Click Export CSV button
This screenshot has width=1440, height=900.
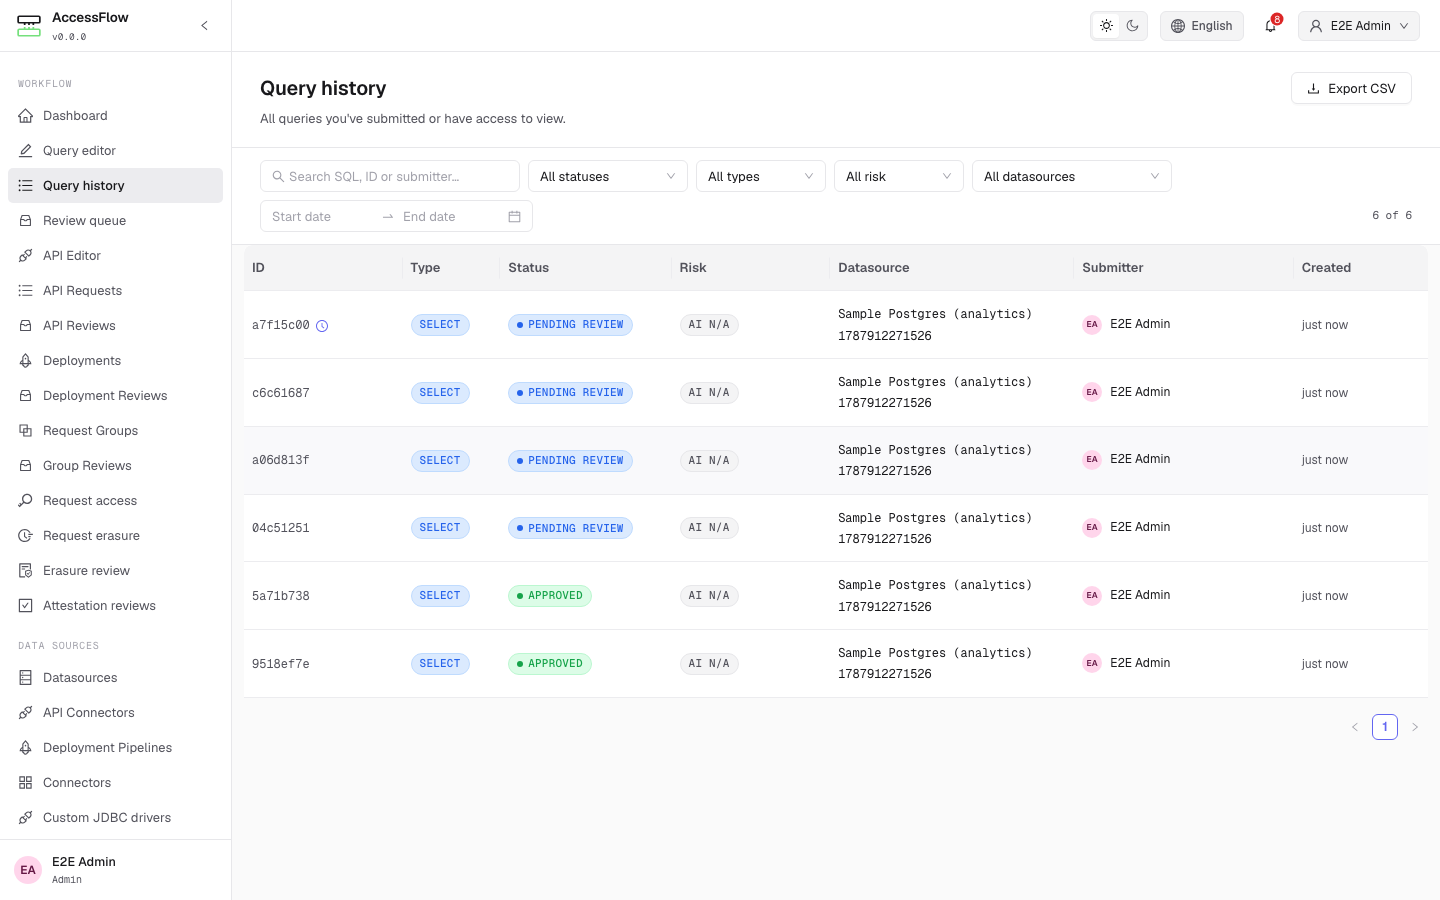pos(1351,88)
